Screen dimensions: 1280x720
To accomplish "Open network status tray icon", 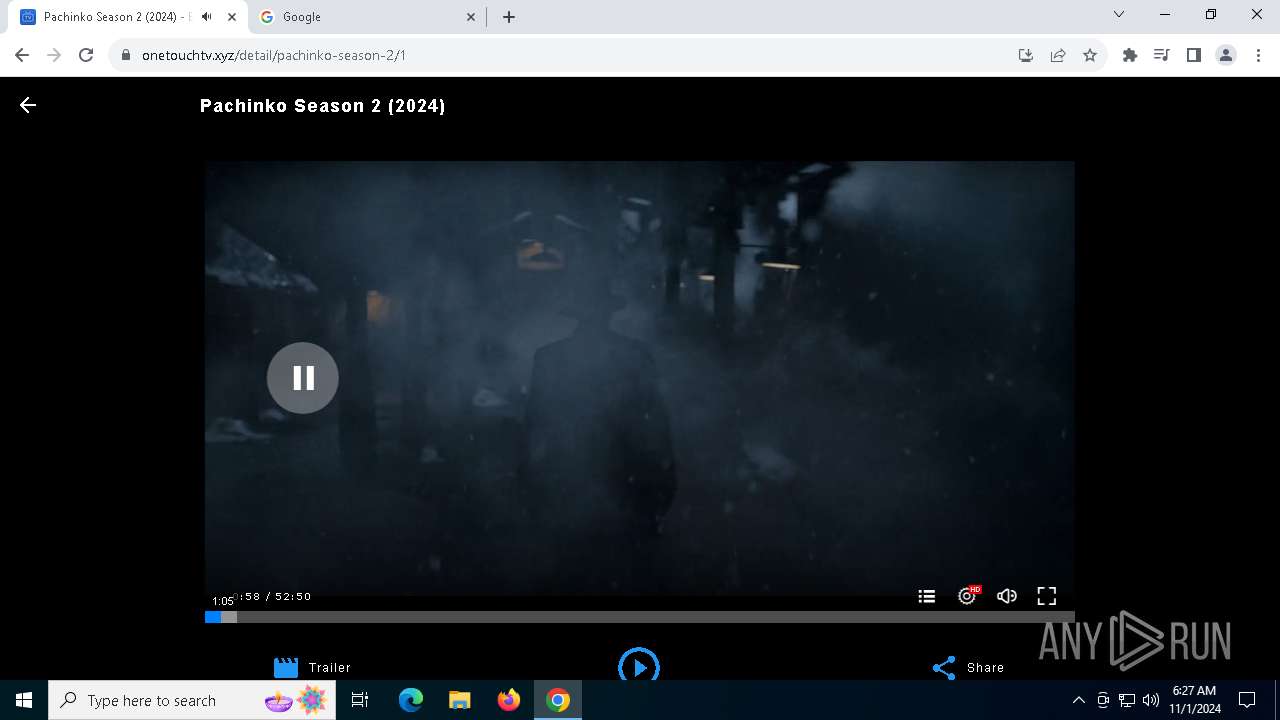I will pyautogui.click(x=1127, y=700).
